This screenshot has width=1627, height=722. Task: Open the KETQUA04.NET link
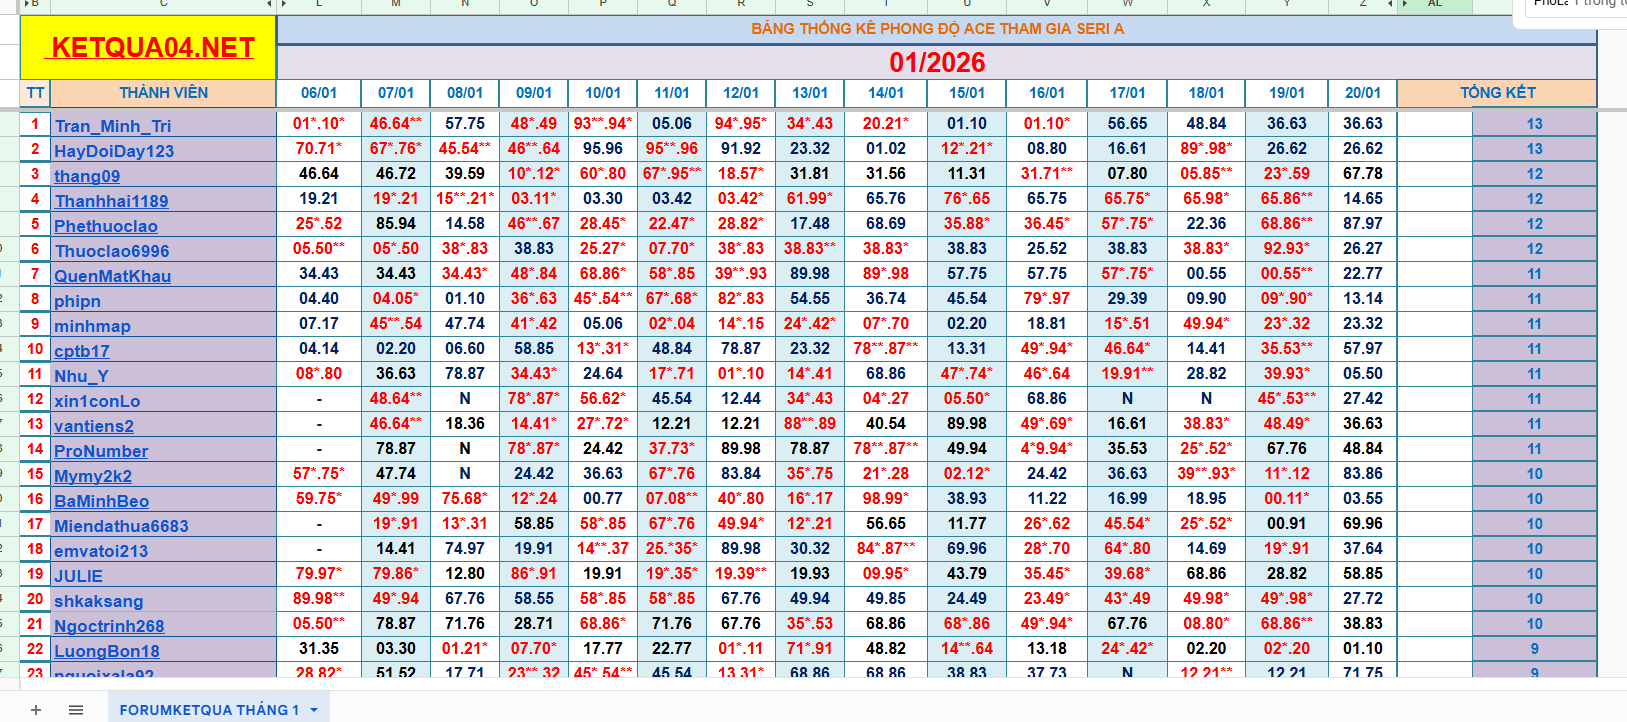tap(152, 48)
